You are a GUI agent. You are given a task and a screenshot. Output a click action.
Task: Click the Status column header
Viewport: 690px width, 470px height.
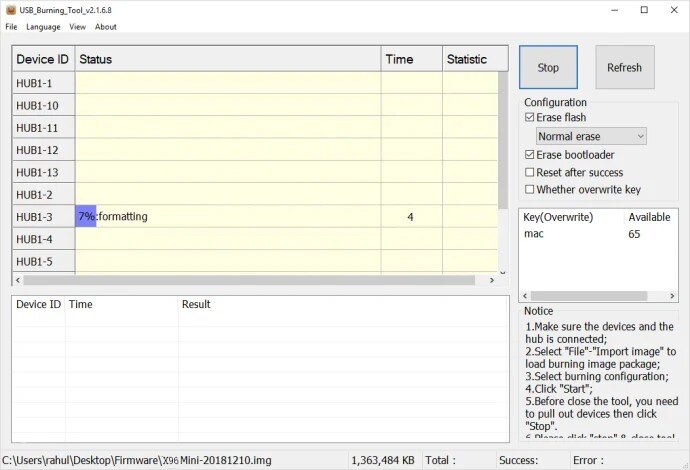click(228, 59)
